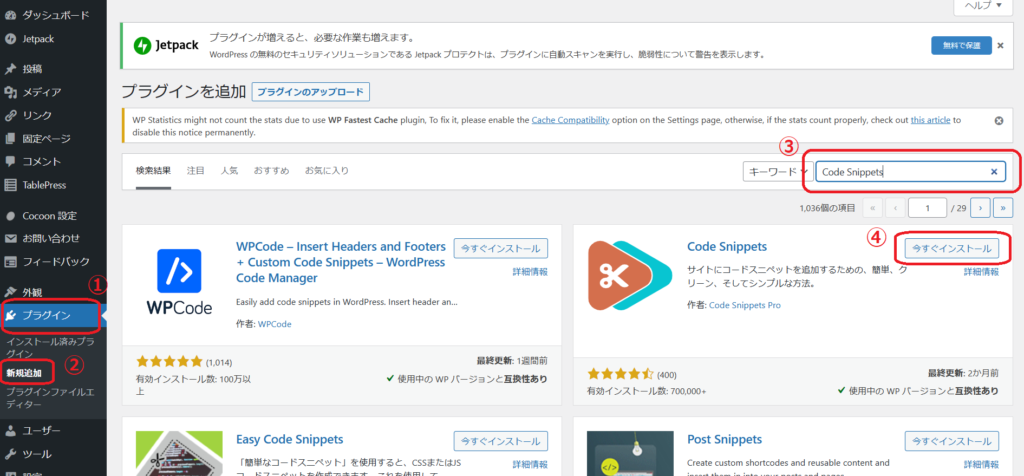Viewport: 1024px width, 476px height.
Task: Install the WPCode plugin now
Action: pos(501,249)
